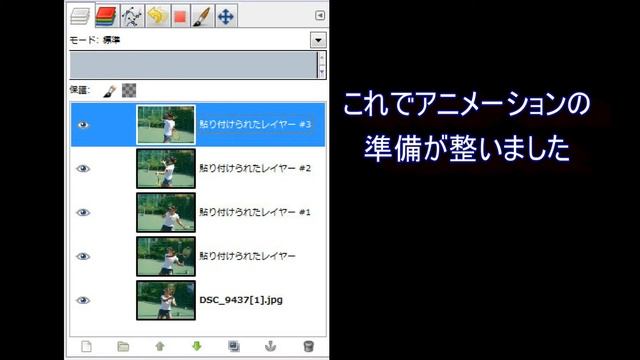Select thumbnail of layer #2
Screen dimensions: 640x360
(x=166, y=169)
